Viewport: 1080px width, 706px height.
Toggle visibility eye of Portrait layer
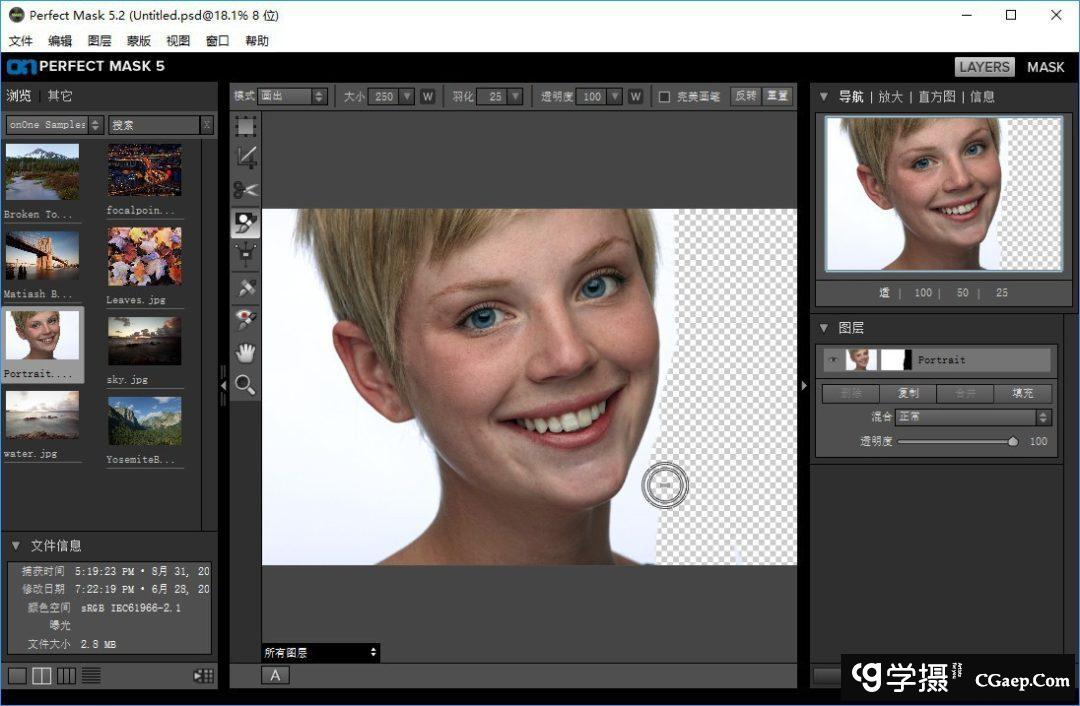(833, 360)
